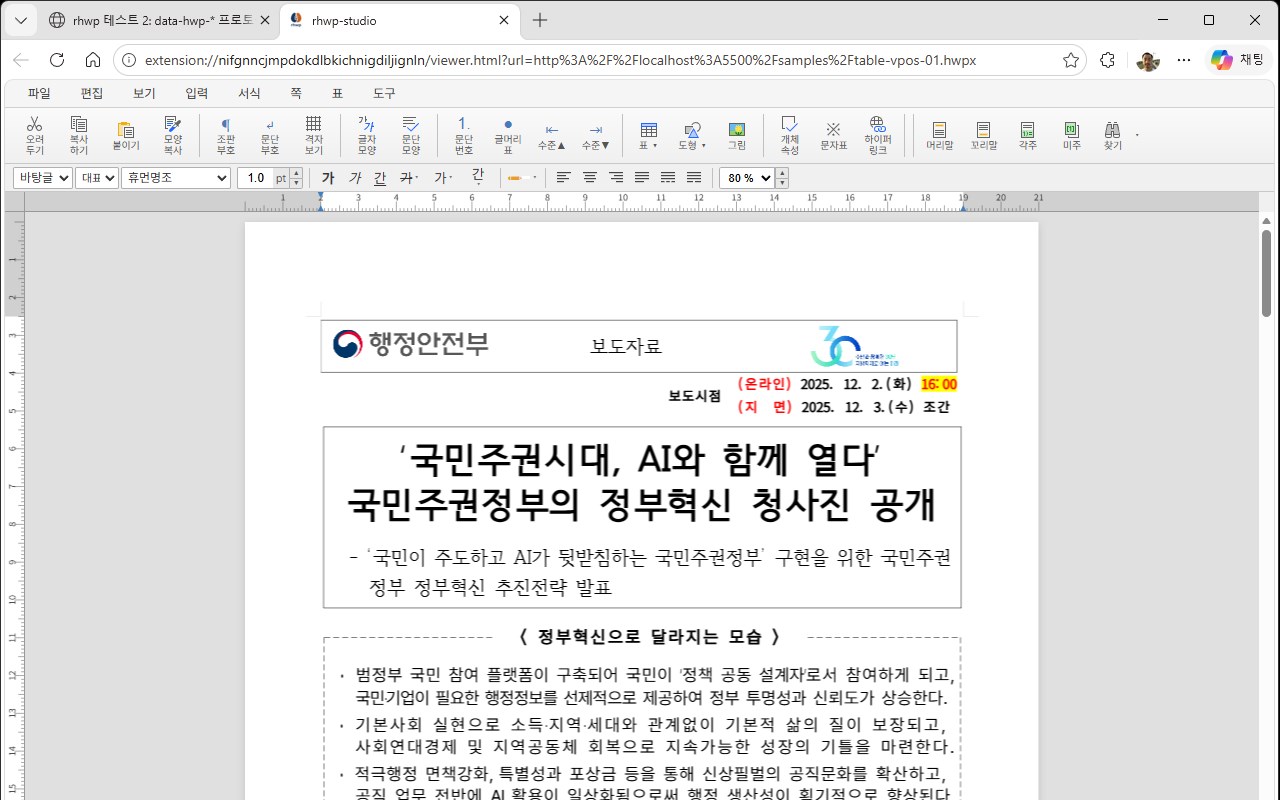Align paragraph text left
This screenshot has height=800, width=1280.
pos(564,178)
